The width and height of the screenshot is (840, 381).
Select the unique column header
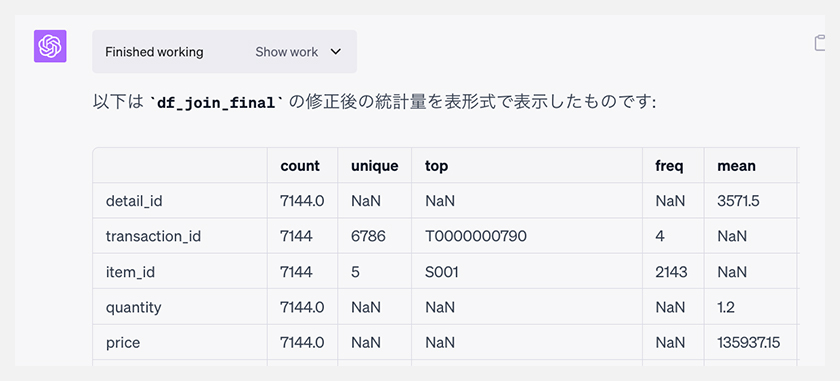tap(374, 166)
